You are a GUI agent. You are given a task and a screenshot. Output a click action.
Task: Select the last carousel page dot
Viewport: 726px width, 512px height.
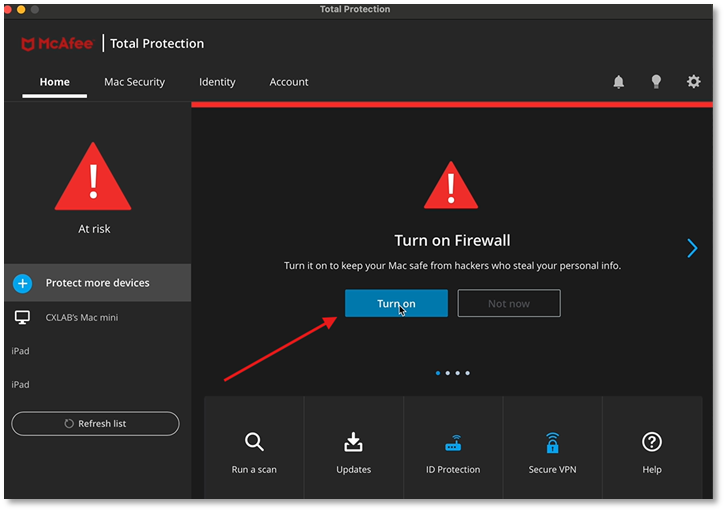467,373
